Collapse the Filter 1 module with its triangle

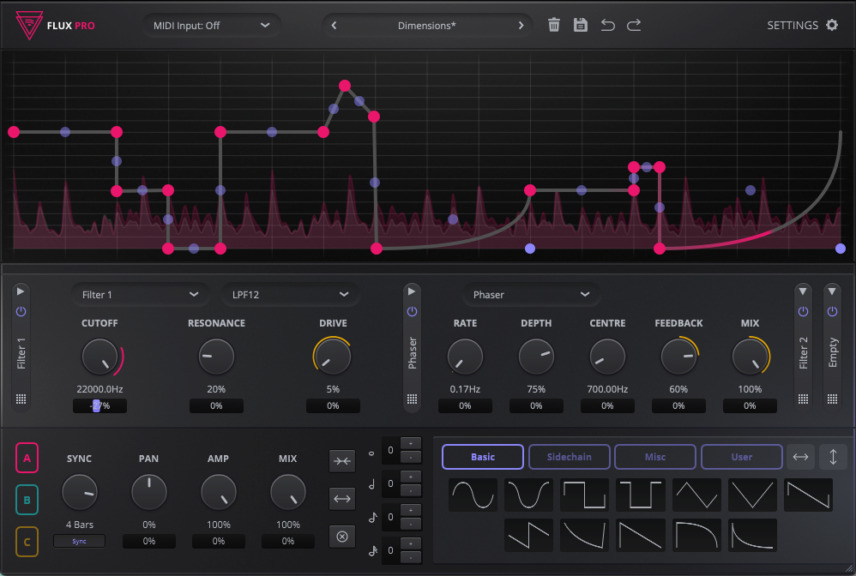click(x=21, y=292)
